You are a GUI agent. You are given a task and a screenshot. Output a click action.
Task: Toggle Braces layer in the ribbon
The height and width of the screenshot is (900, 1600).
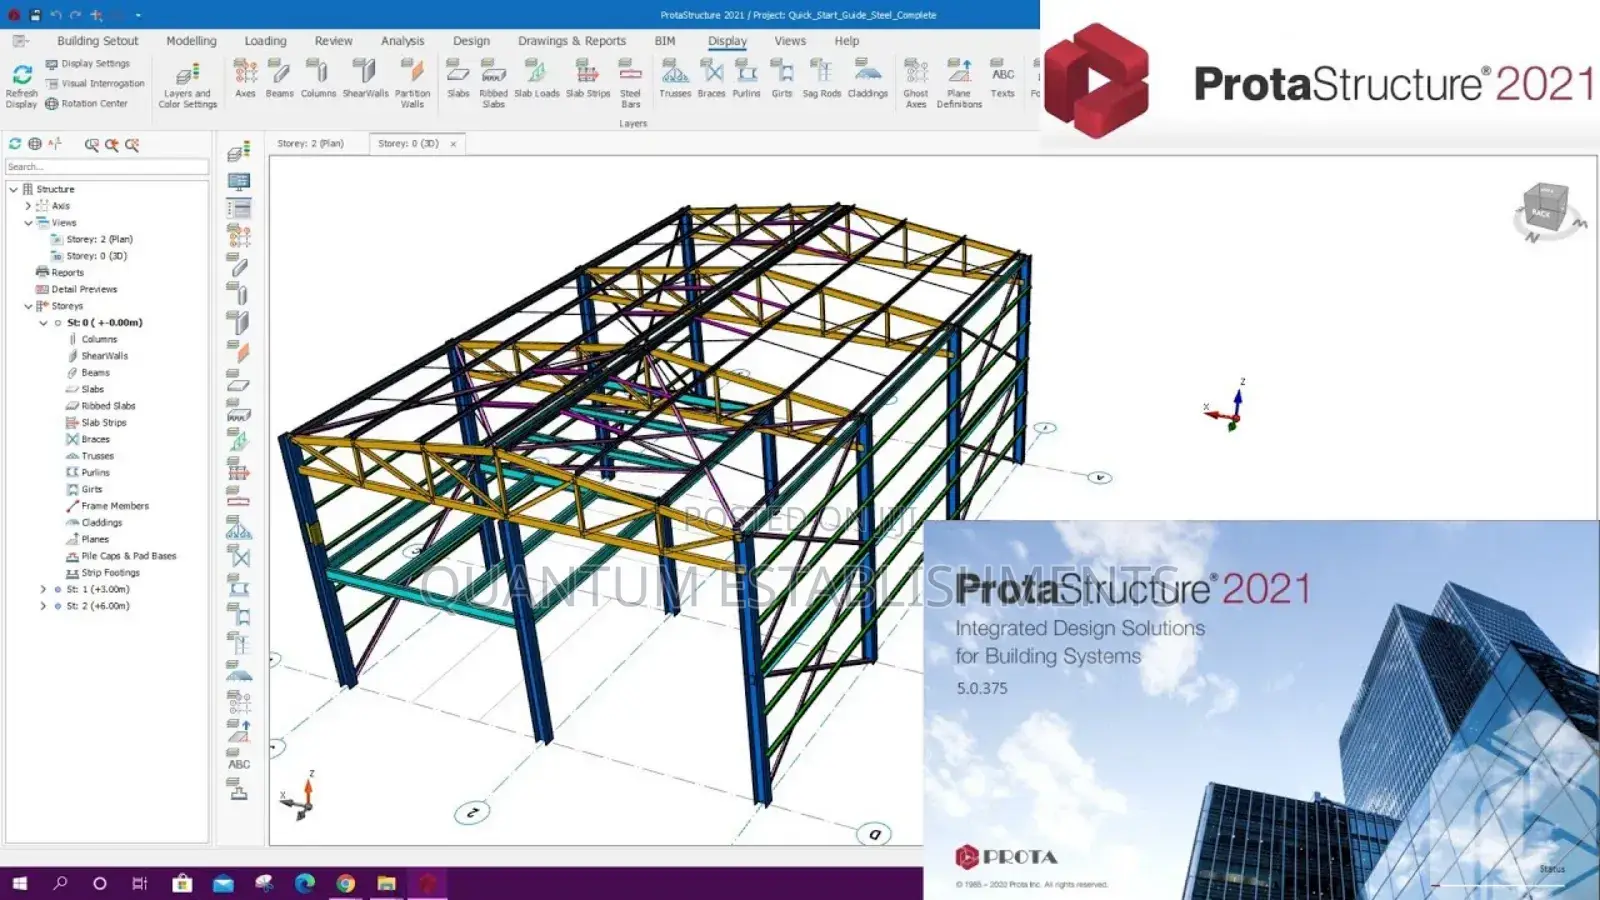(711, 79)
